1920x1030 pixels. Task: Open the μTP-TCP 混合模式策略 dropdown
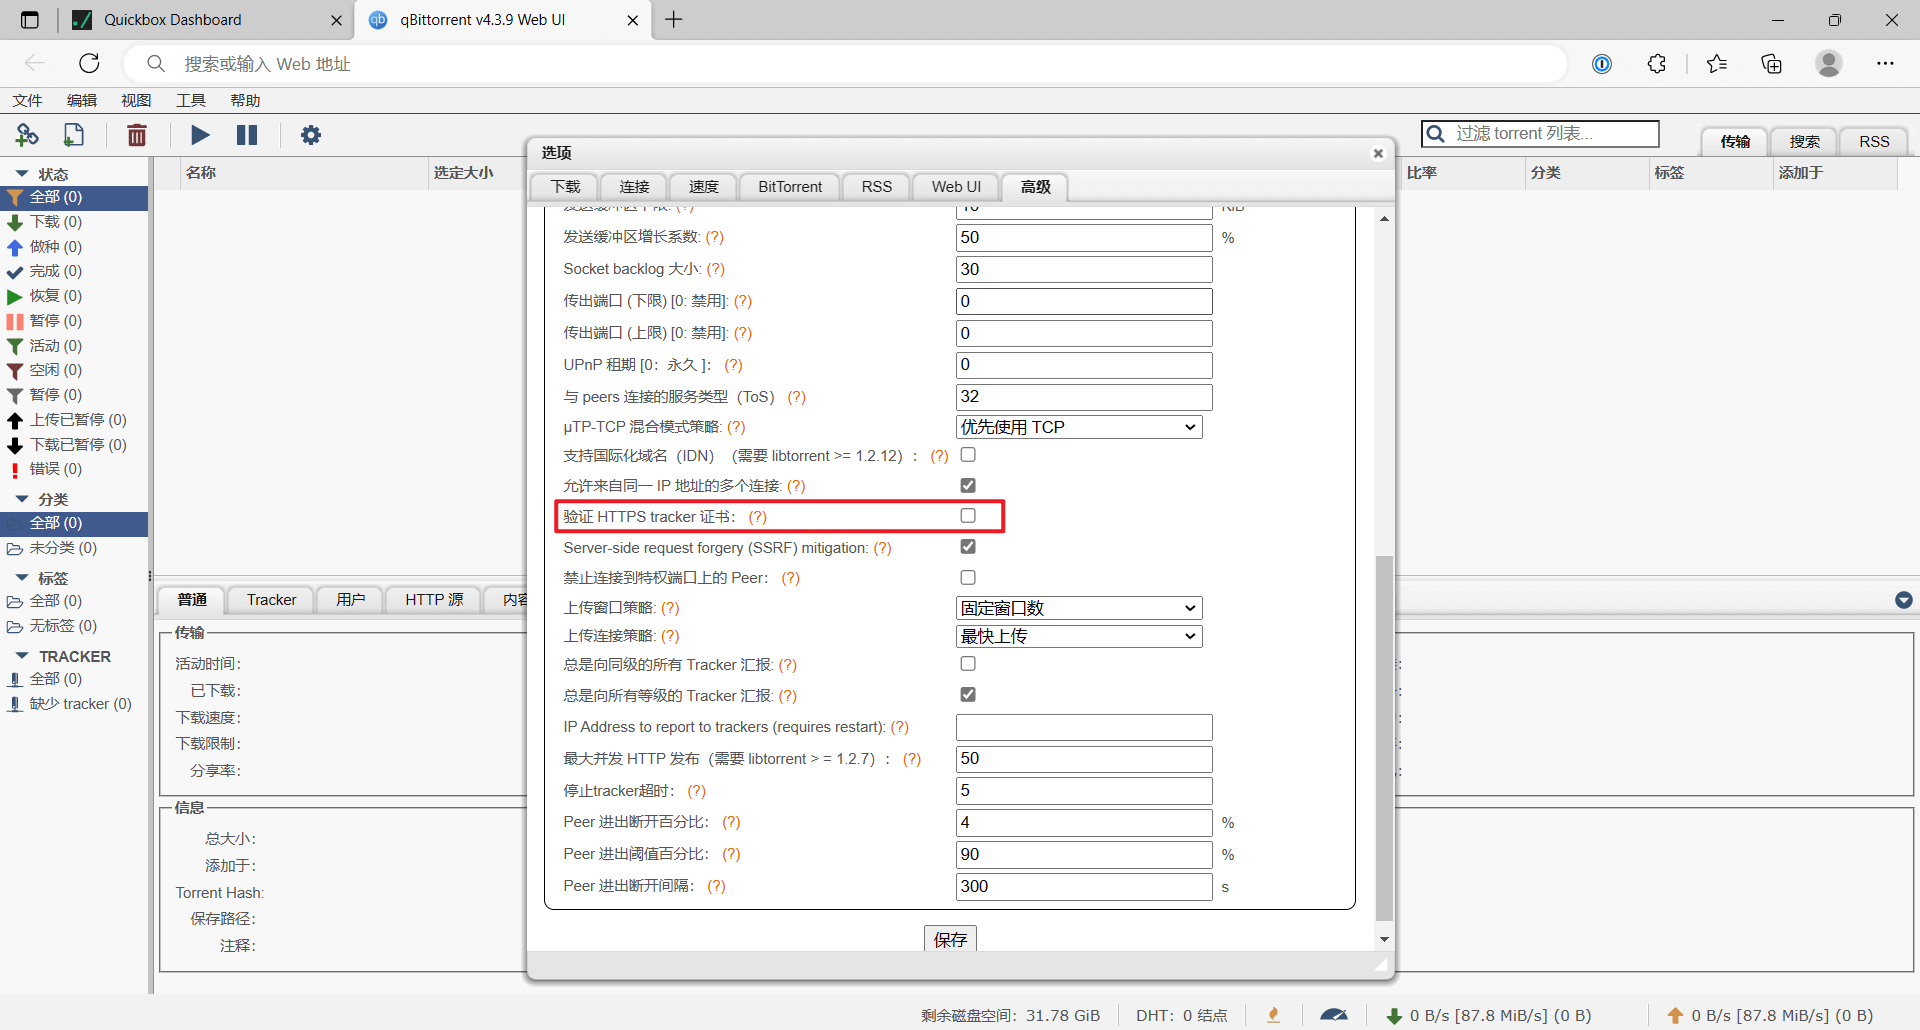tap(1079, 427)
